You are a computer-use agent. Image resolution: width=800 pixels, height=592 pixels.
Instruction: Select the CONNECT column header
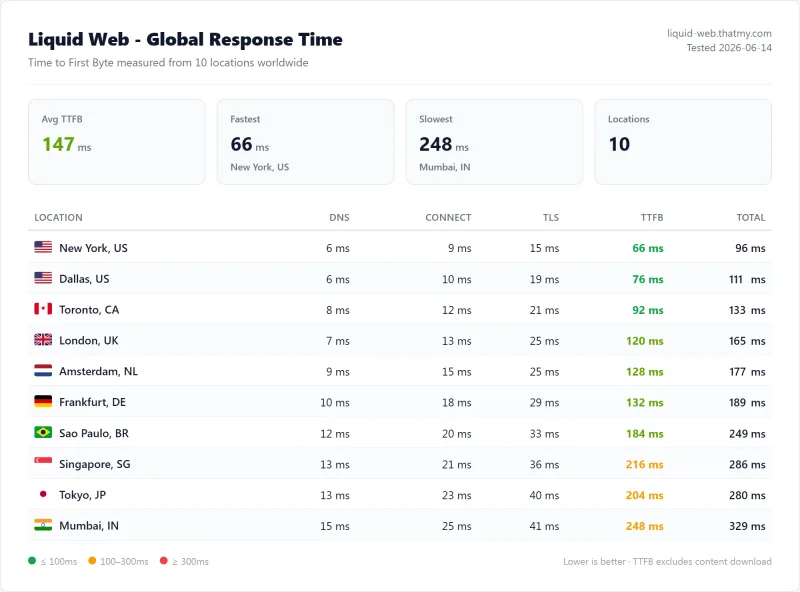[448, 217]
